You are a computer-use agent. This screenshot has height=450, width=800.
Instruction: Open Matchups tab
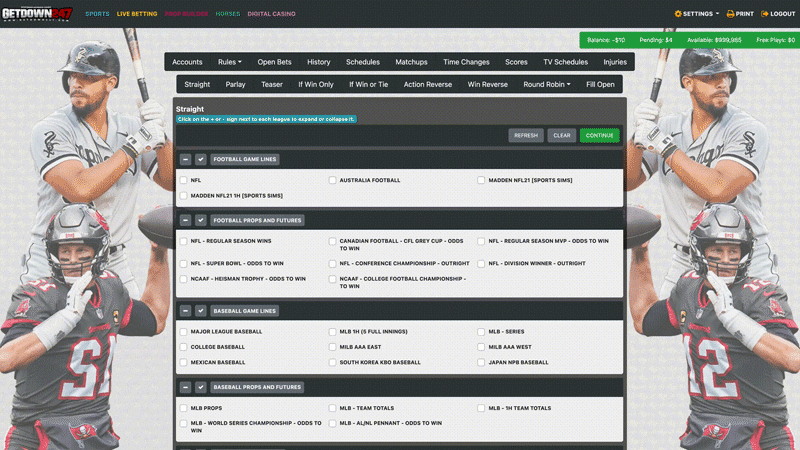(x=411, y=62)
